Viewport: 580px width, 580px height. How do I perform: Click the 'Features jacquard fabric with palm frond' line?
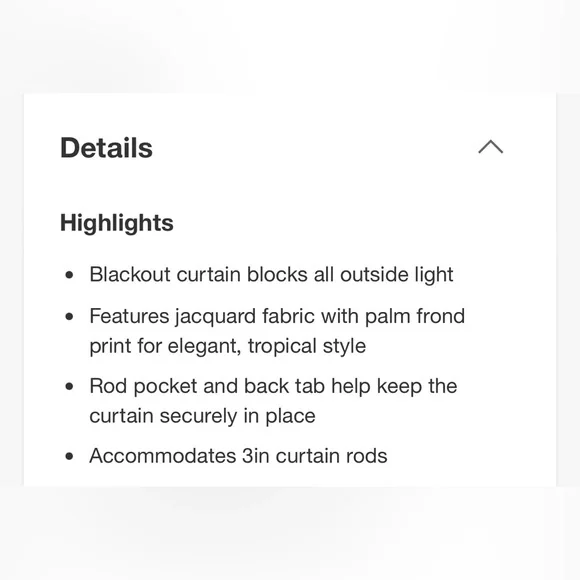[277, 317]
